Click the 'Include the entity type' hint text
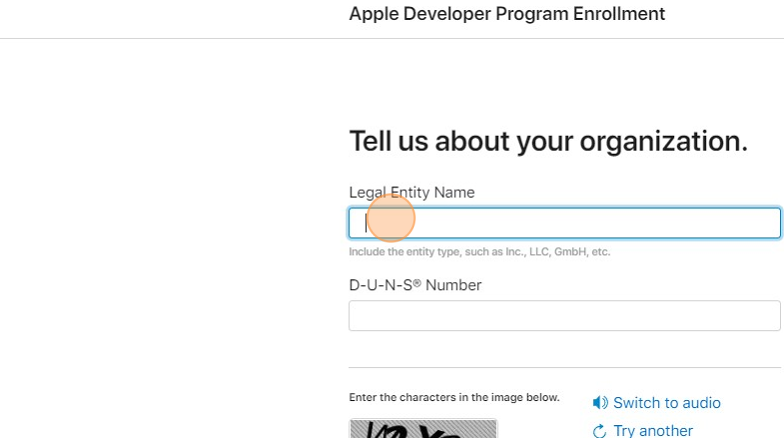Image resolution: width=784 pixels, height=438 pixels. coord(480,252)
